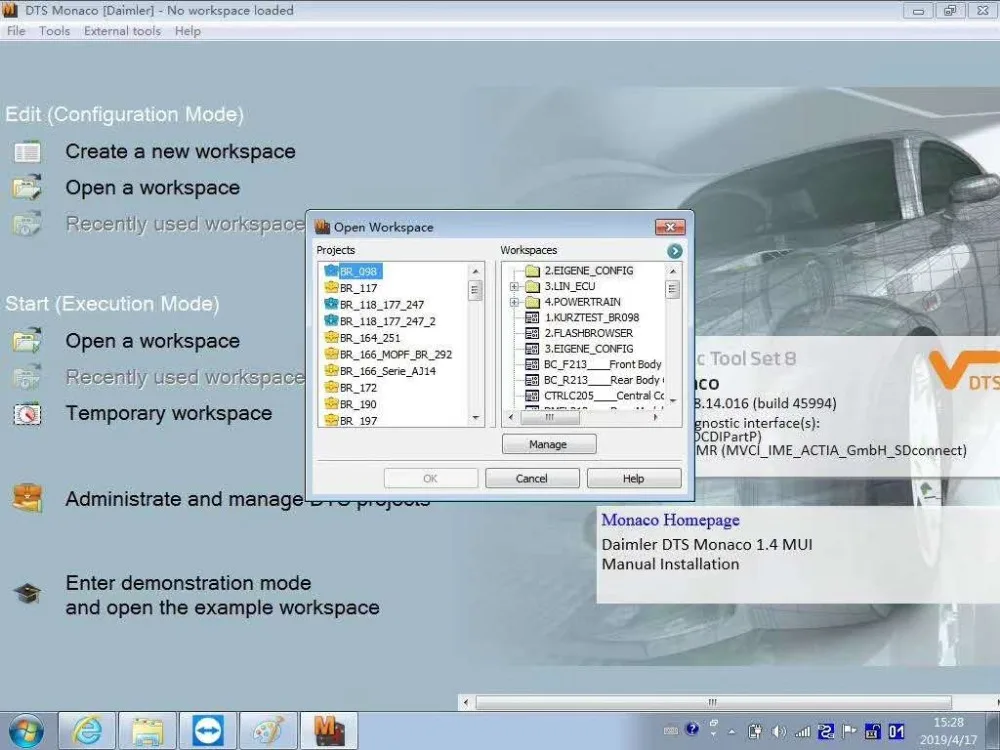This screenshot has height=750, width=1000.
Task: Click Create a new workspace
Action: tap(180, 152)
